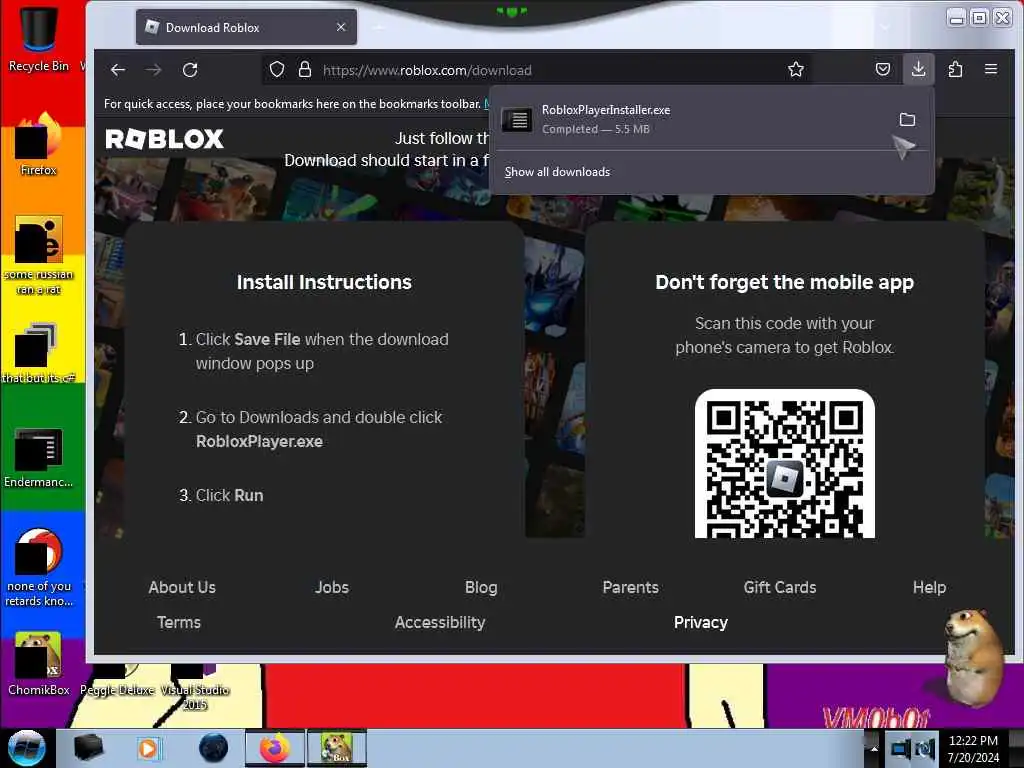Viewport: 1024px width, 768px height.
Task: Open the completed RobloxPlayerInstaller.exe download
Action: tap(692, 120)
